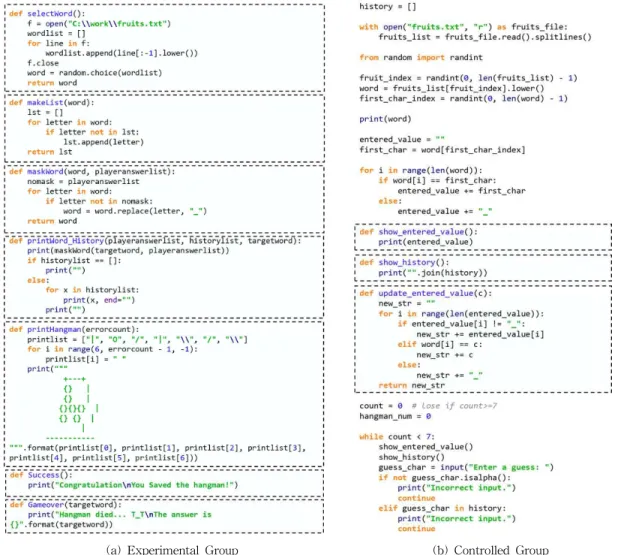Click the makeList function name

pyautogui.click(x=45, y=103)
